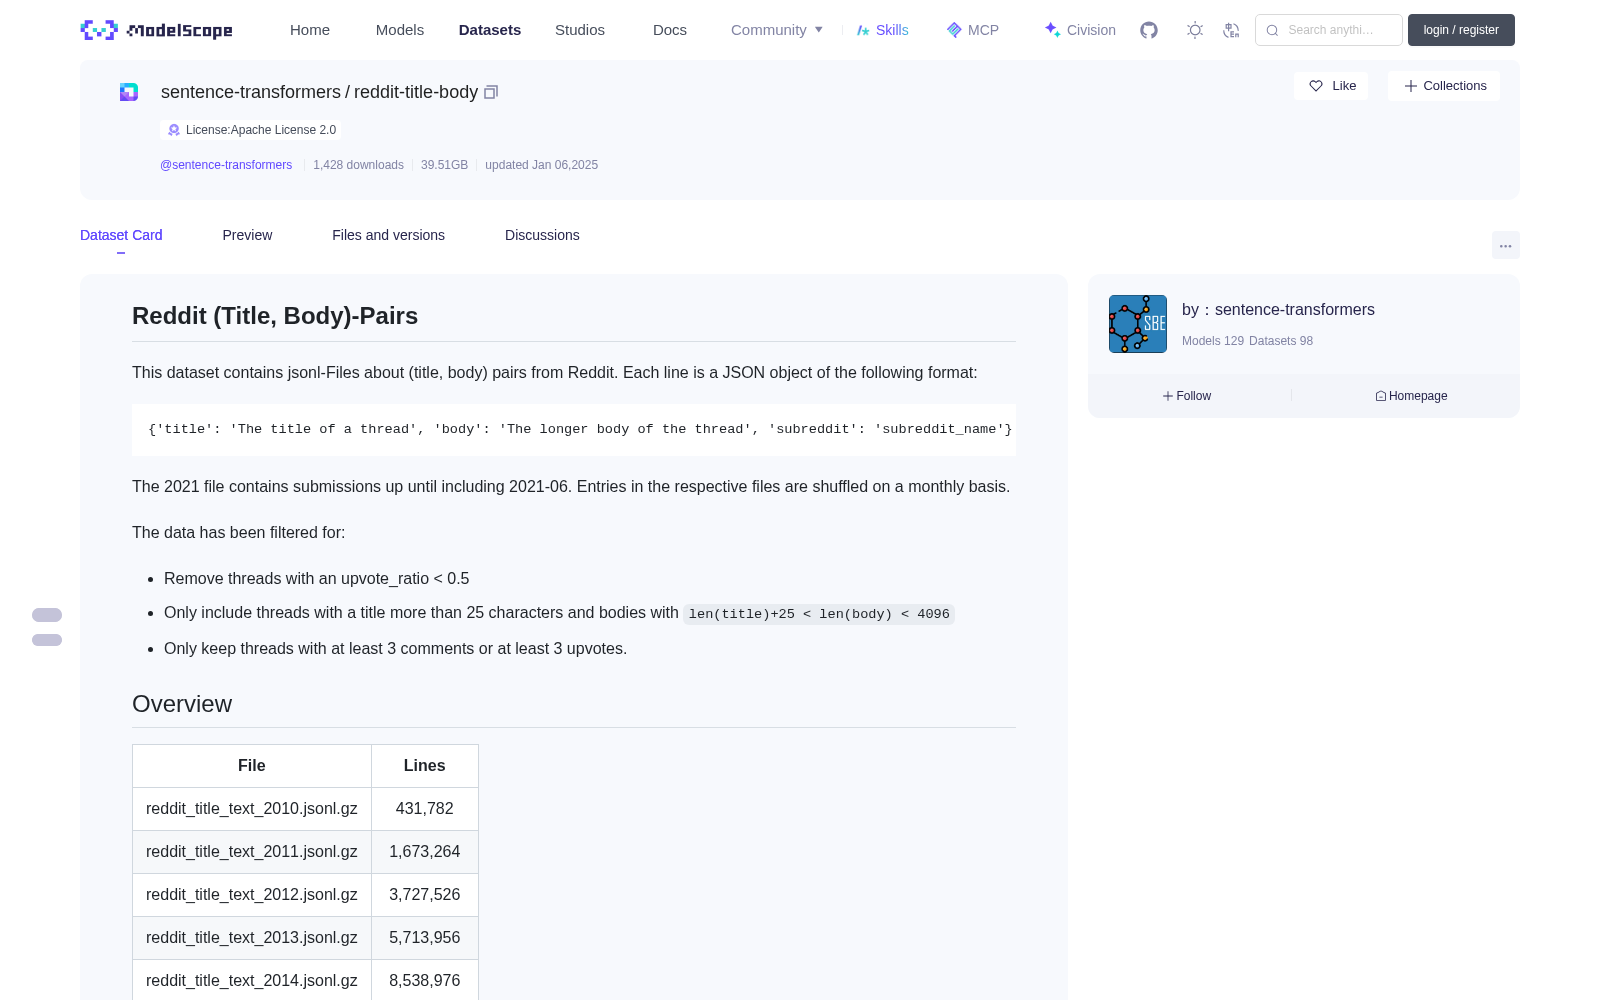Click the Civision star icon
This screenshot has width=1600, height=1000.
[x=1052, y=30]
